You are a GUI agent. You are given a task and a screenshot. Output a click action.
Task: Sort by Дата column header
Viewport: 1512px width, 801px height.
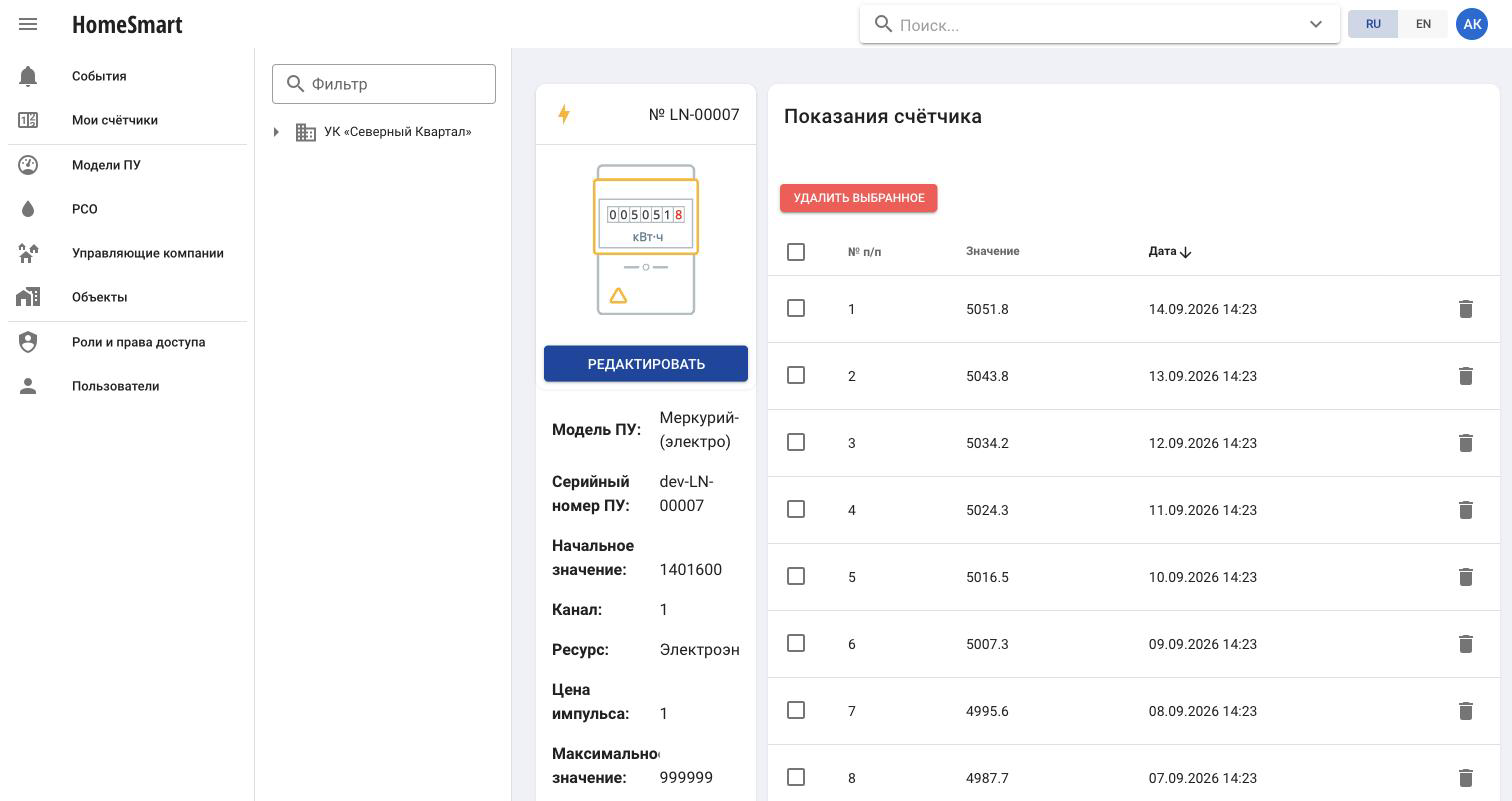(x=1170, y=251)
